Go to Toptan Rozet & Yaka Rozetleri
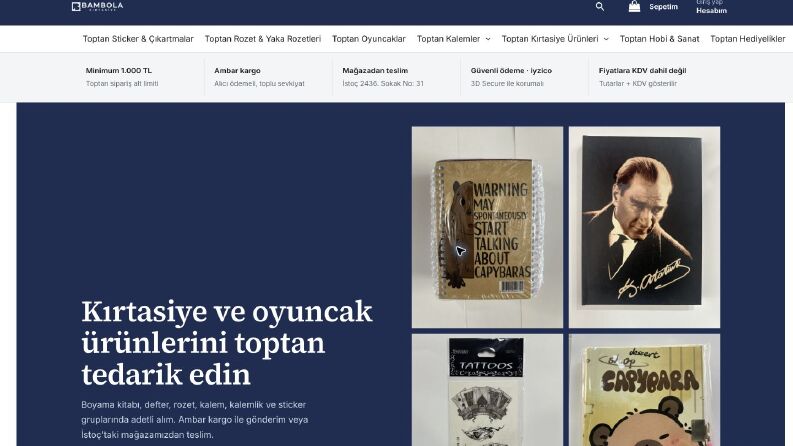The image size is (793, 446). point(262,39)
